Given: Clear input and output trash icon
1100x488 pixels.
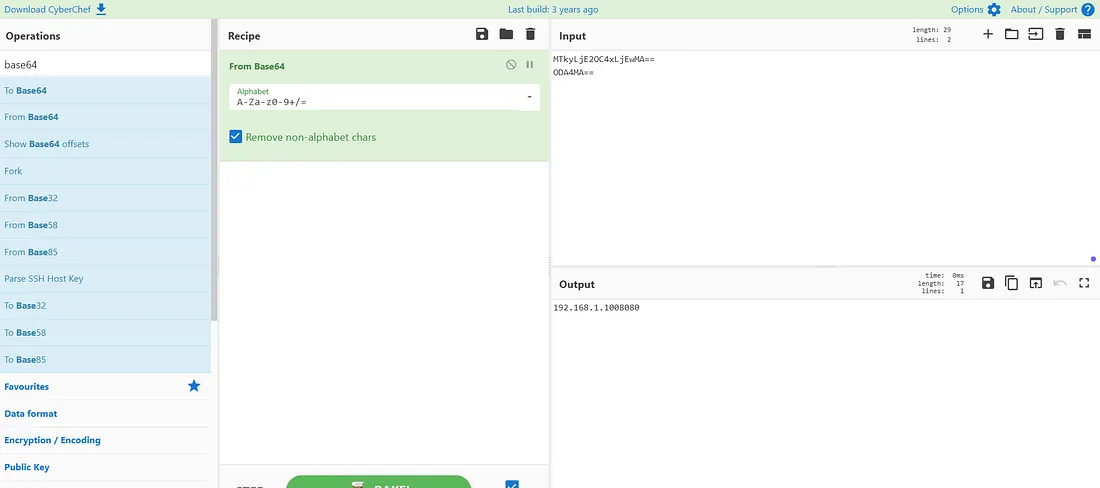Looking at the screenshot, I should pyautogui.click(x=1060, y=35).
